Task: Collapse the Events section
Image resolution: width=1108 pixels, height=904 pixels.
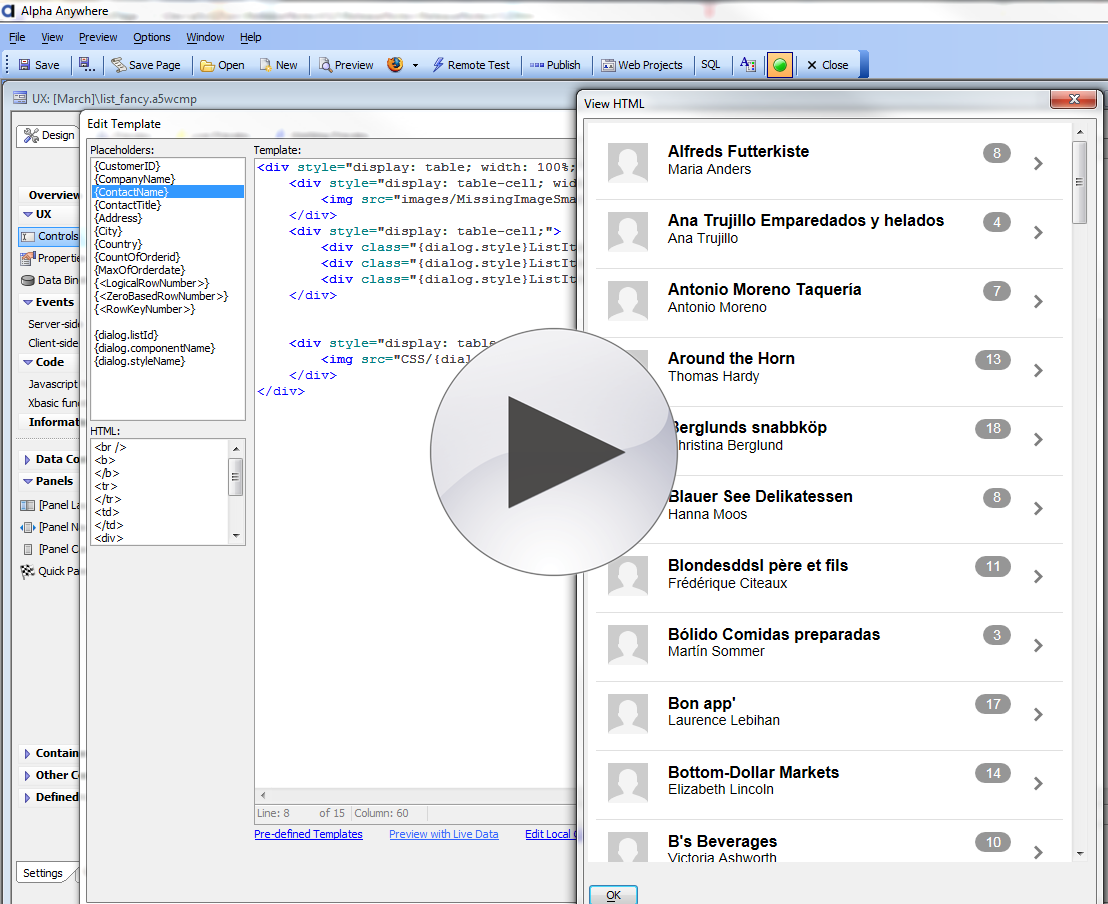Action: (28, 302)
